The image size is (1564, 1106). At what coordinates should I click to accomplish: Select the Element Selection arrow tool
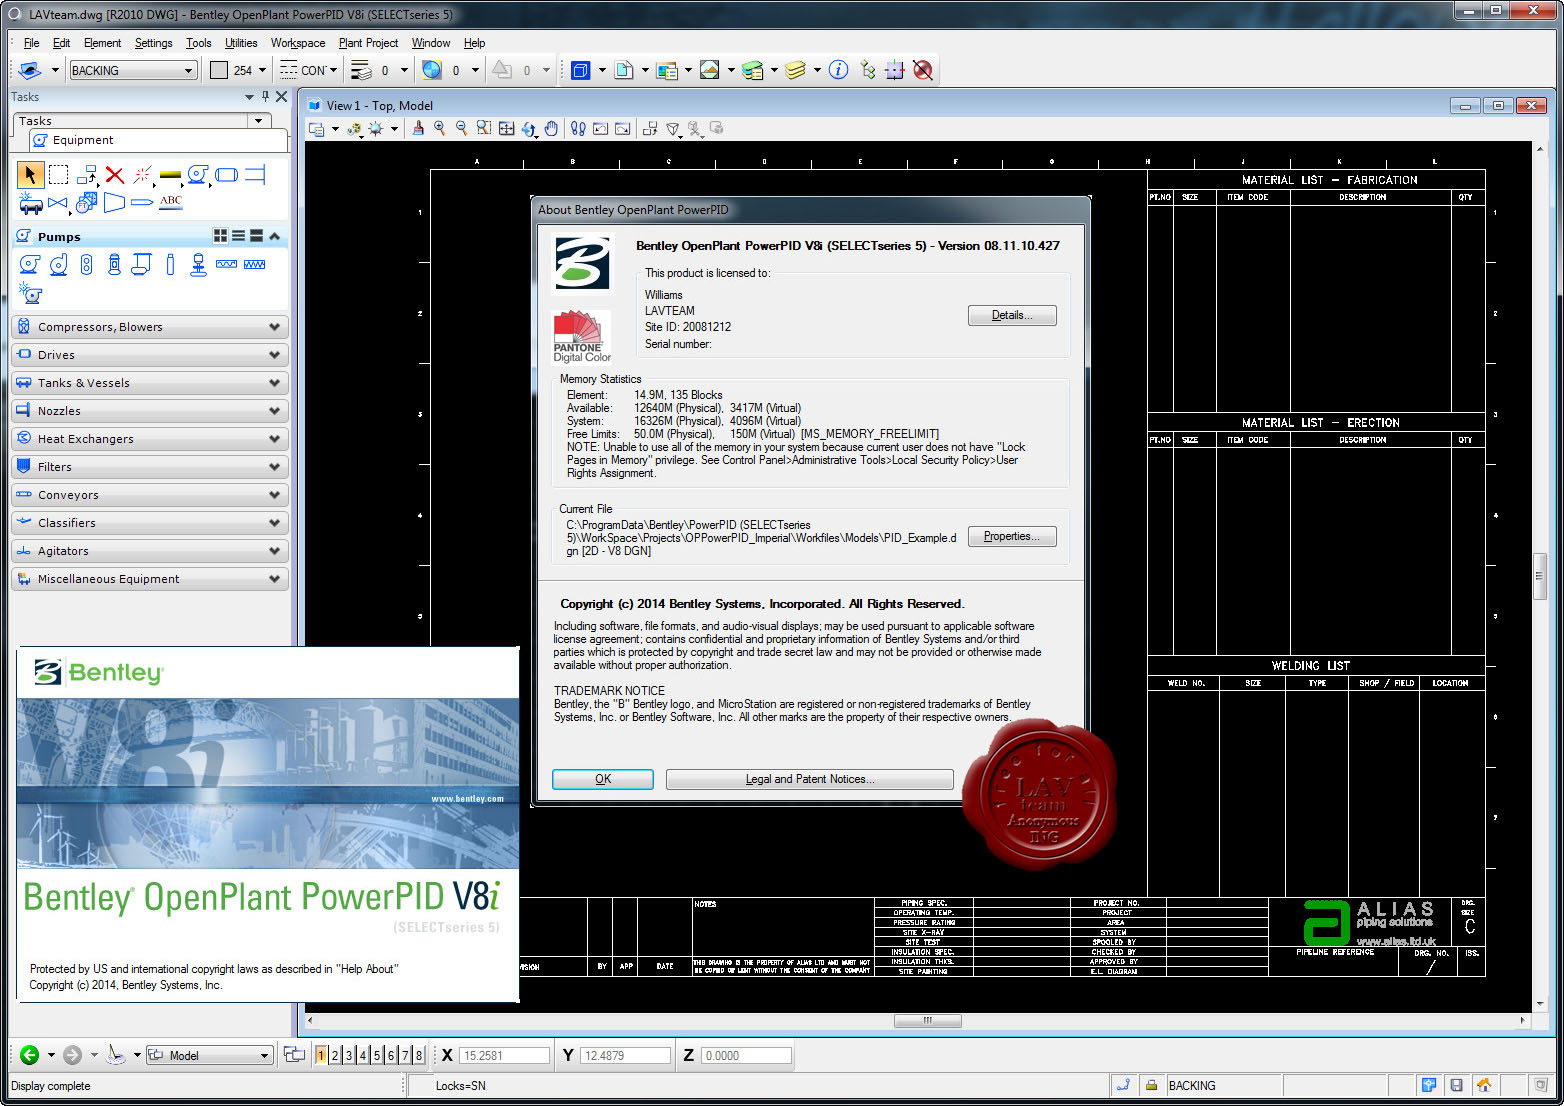click(30, 175)
